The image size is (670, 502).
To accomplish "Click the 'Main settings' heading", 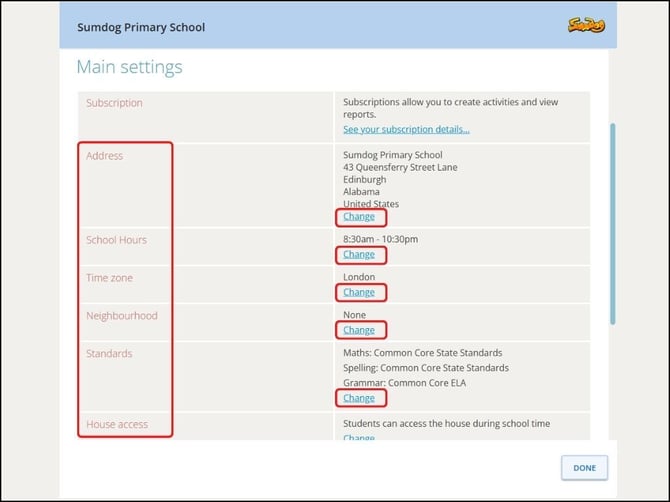I will 129,67.
